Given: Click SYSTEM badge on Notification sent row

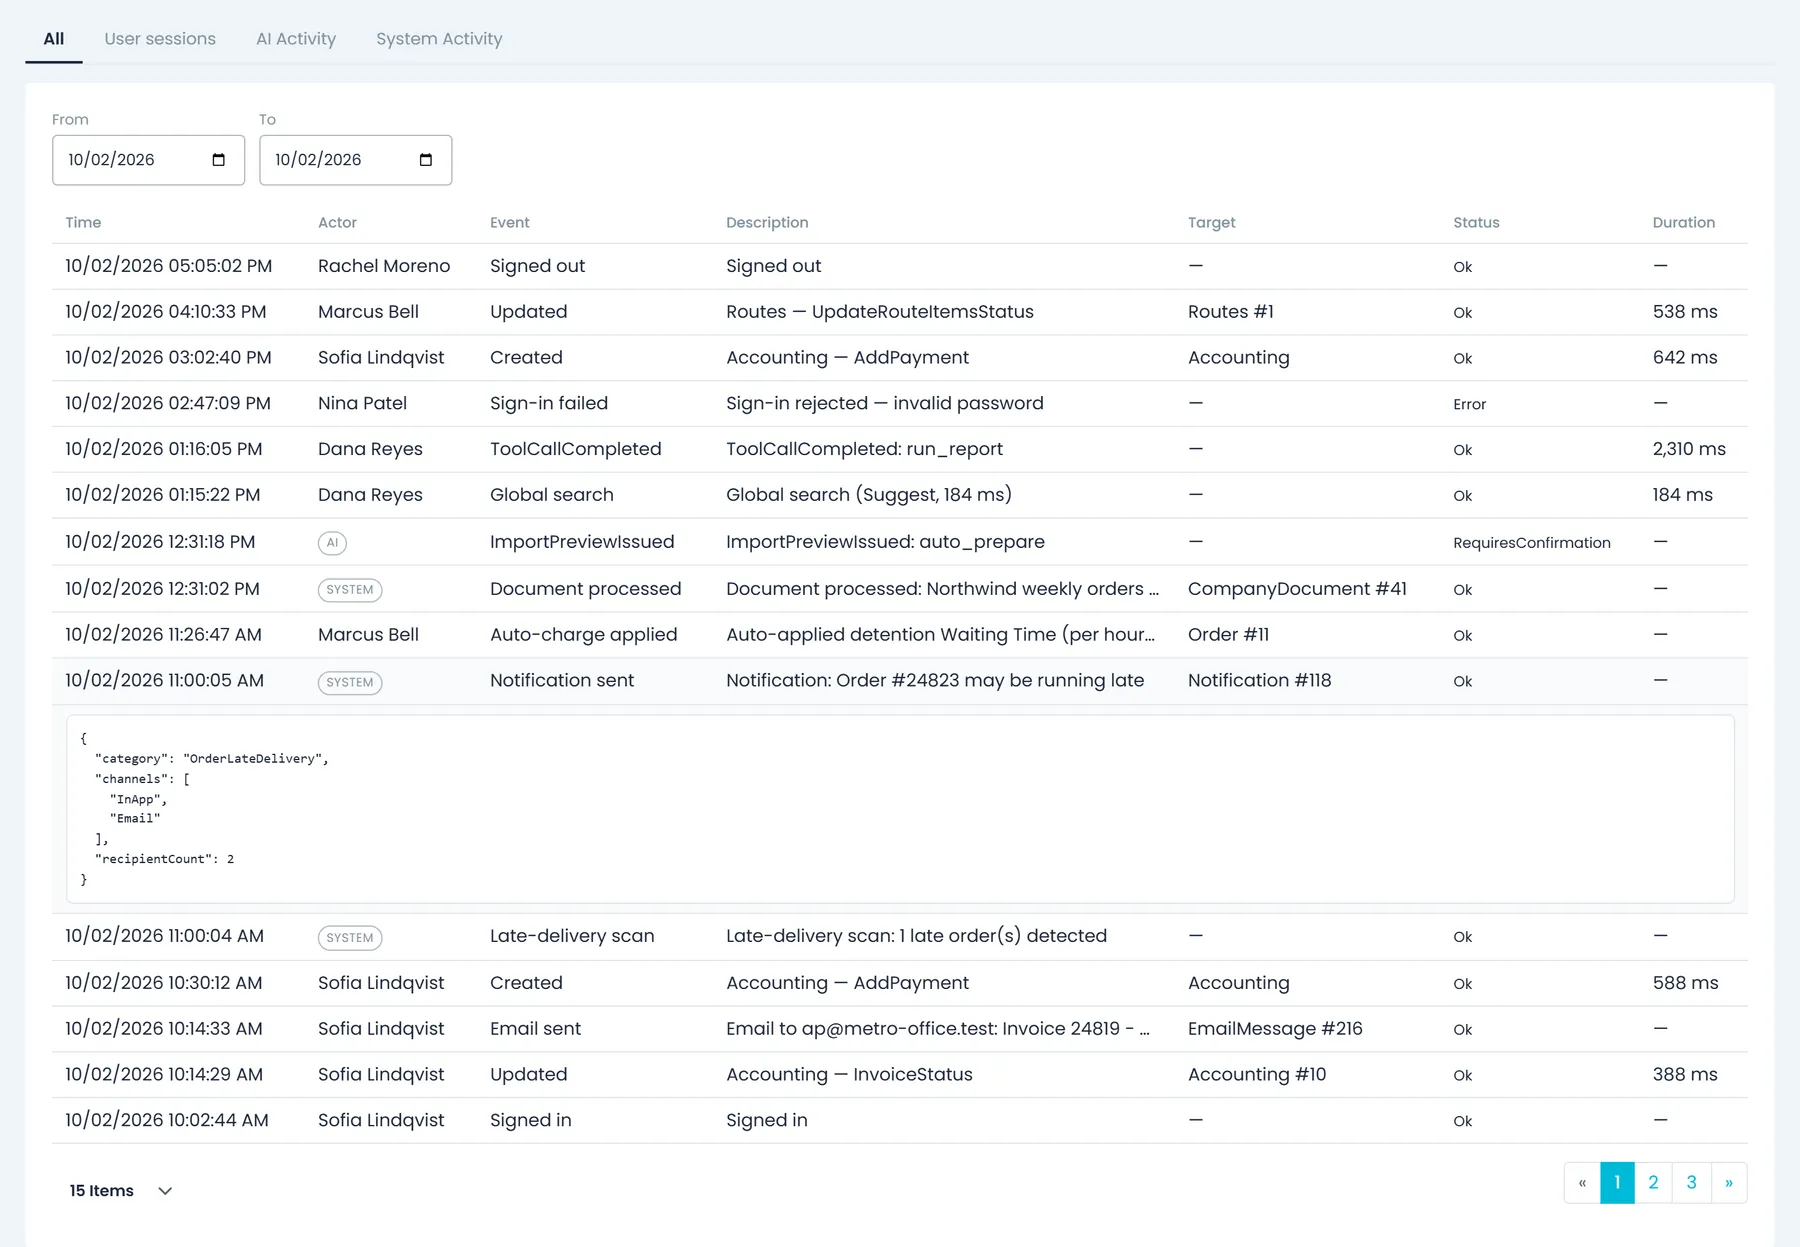Looking at the screenshot, I should coord(350,683).
